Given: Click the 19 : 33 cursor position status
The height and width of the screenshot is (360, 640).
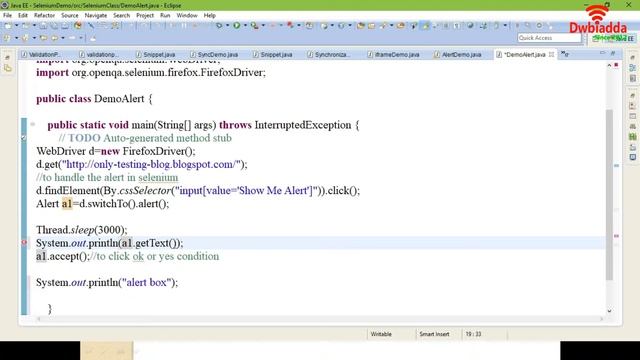Looking at the screenshot, I should click(x=473, y=334).
